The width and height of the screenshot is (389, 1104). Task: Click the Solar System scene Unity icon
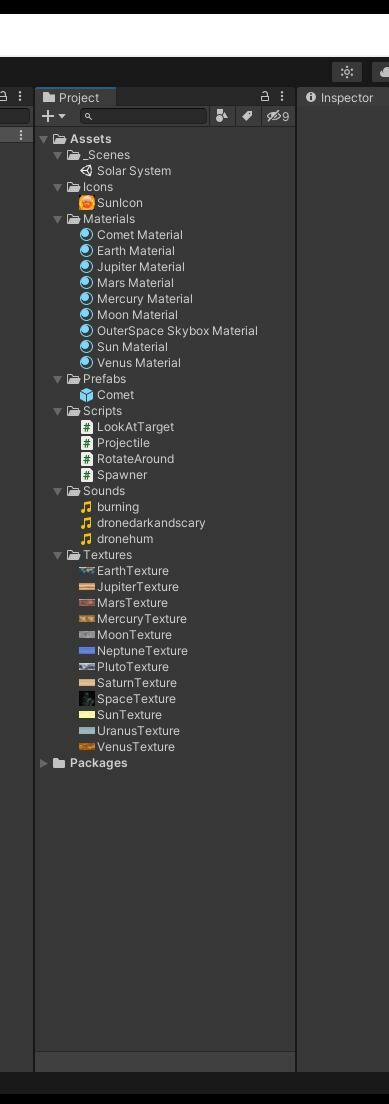coord(87,171)
